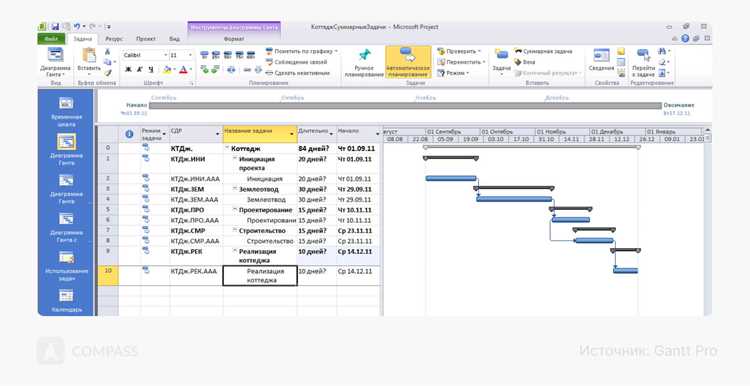Image resolution: width=750 pixels, height=386 pixels.
Task: Collapse the Землеотвод summary task
Action: pyautogui.click(x=235, y=189)
